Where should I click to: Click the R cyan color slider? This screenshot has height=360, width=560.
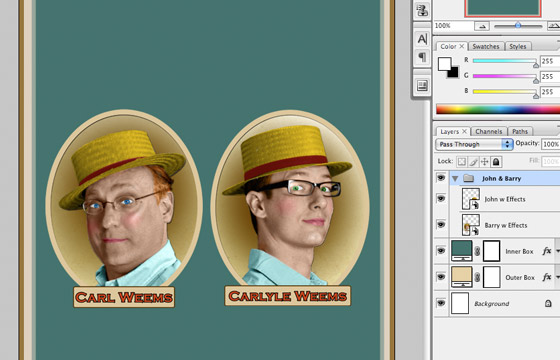(x=505, y=61)
